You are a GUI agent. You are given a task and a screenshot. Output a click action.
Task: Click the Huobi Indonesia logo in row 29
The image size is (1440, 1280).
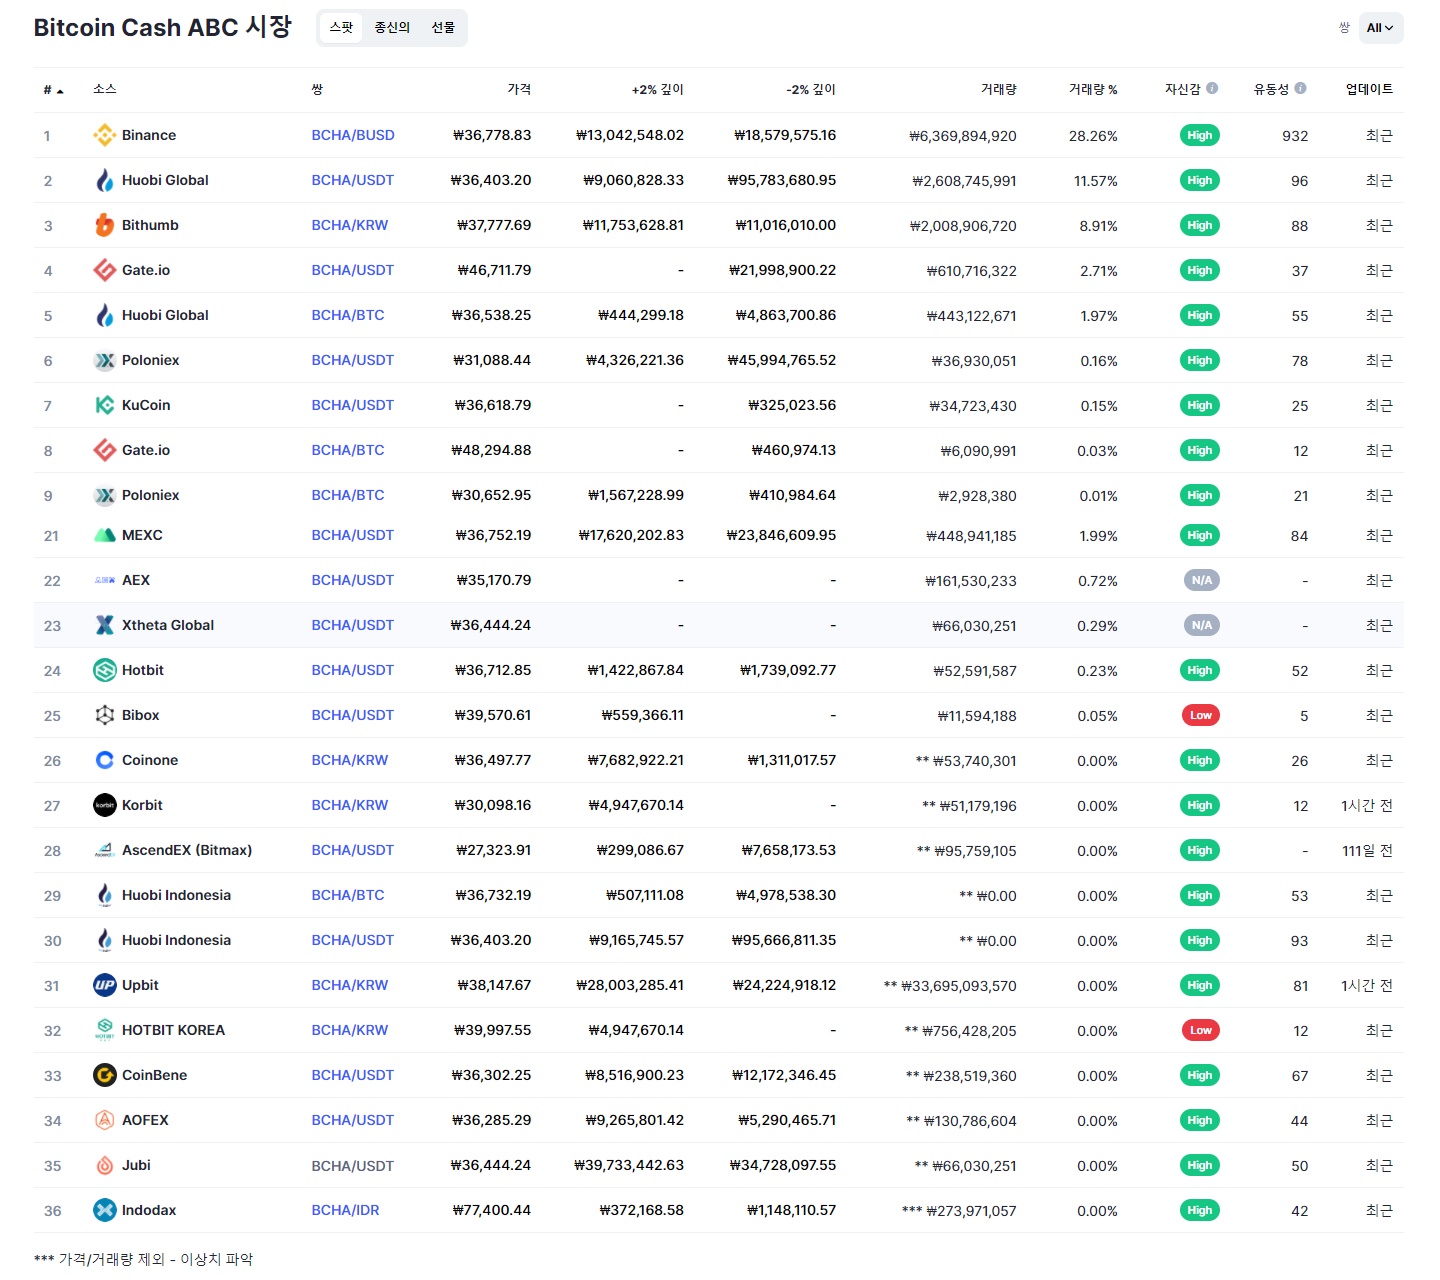pos(104,895)
